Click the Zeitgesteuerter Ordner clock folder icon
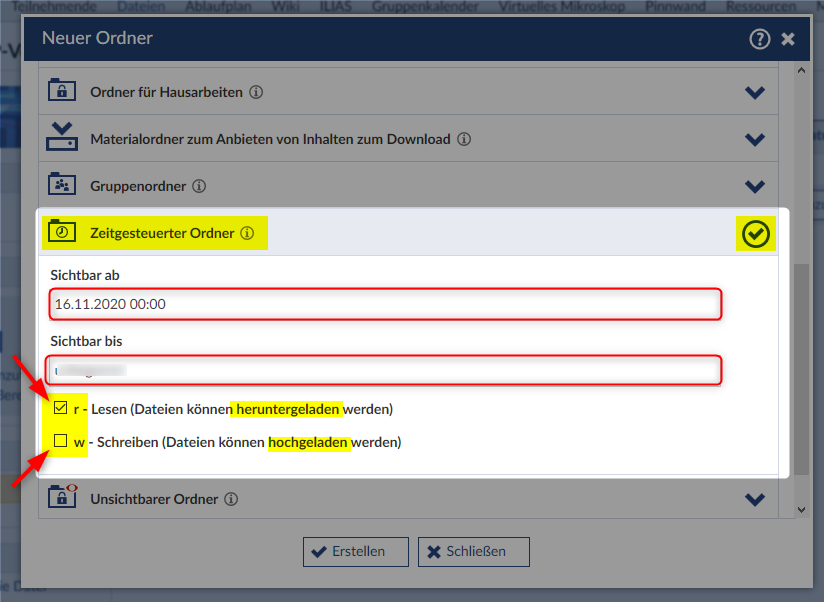824x602 pixels. (x=62, y=232)
